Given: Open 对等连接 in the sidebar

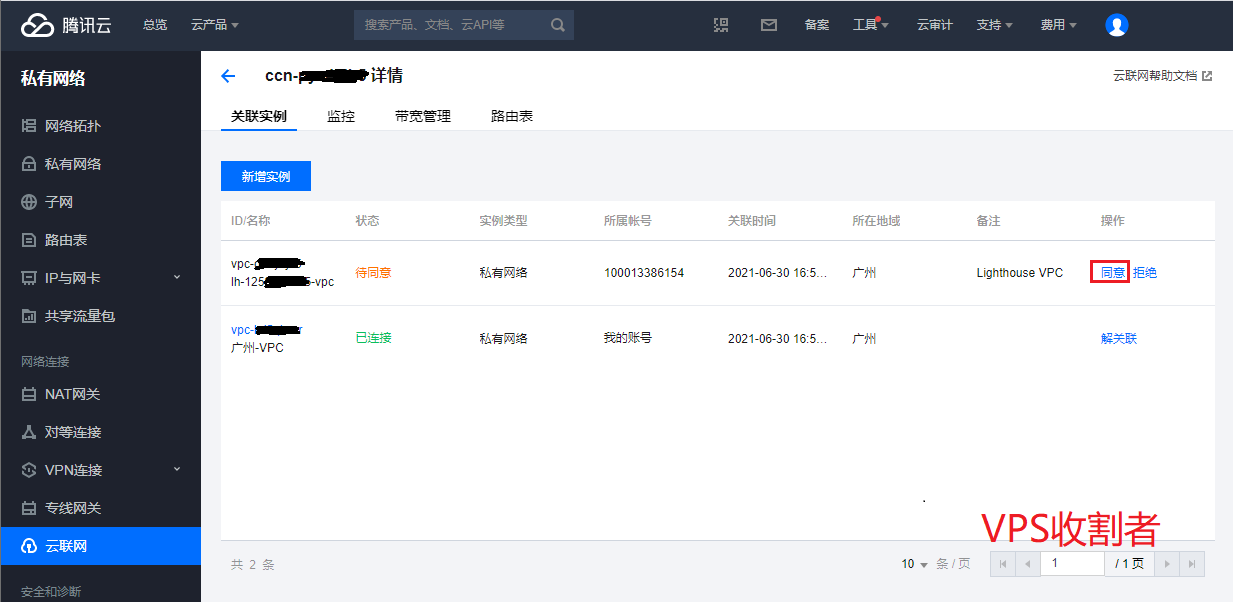Looking at the screenshot, I should tap(73, 432).
